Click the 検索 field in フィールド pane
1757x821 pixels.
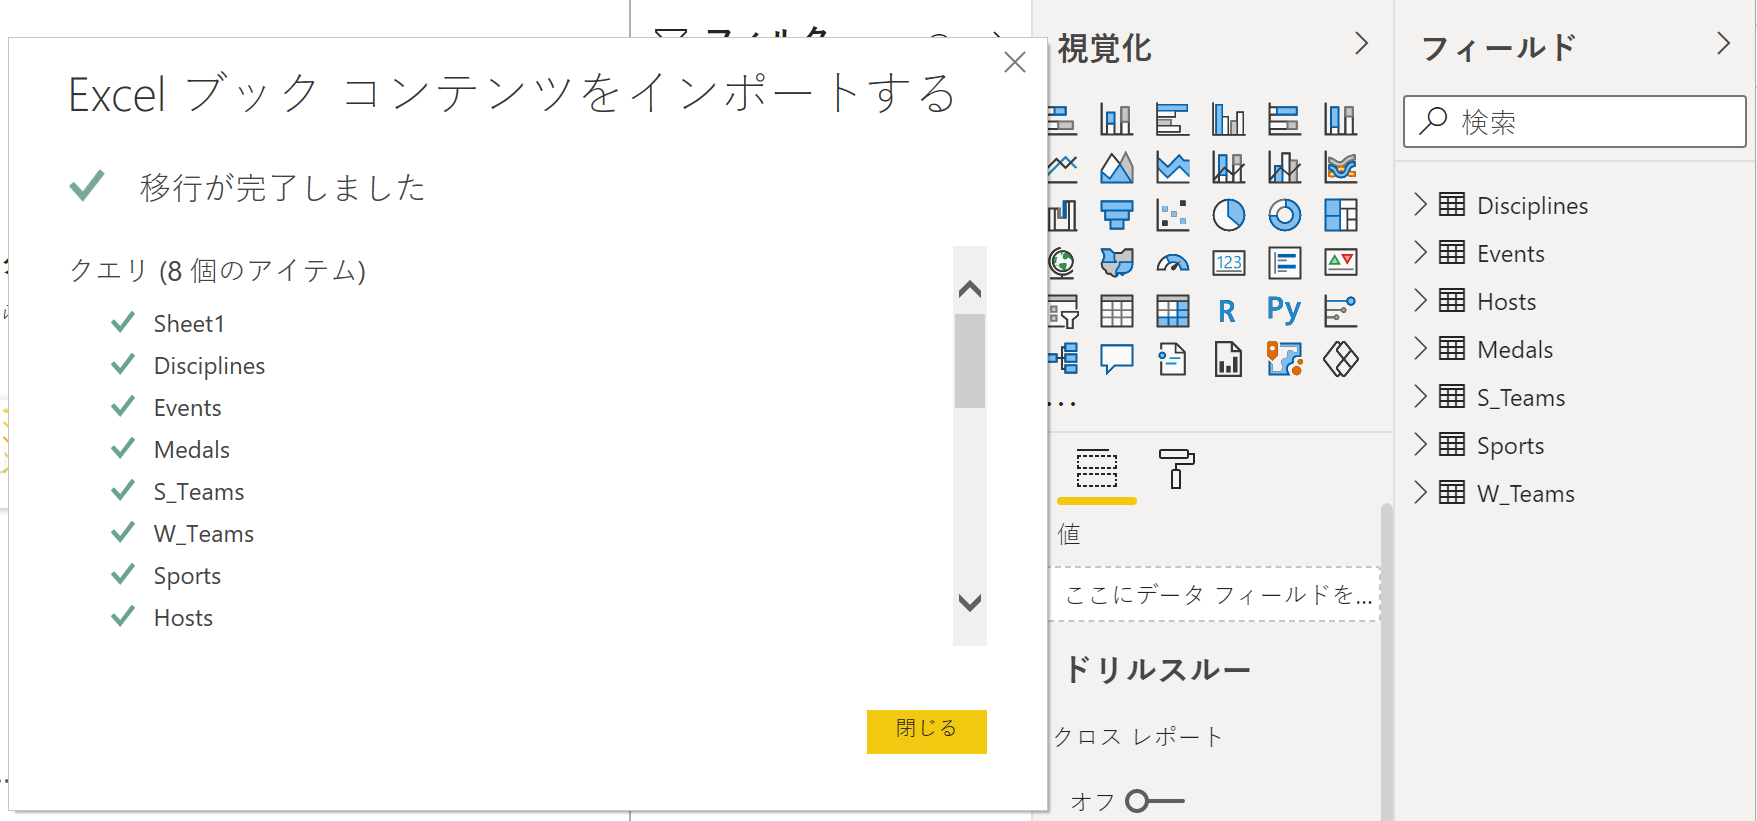point(1575,122)
